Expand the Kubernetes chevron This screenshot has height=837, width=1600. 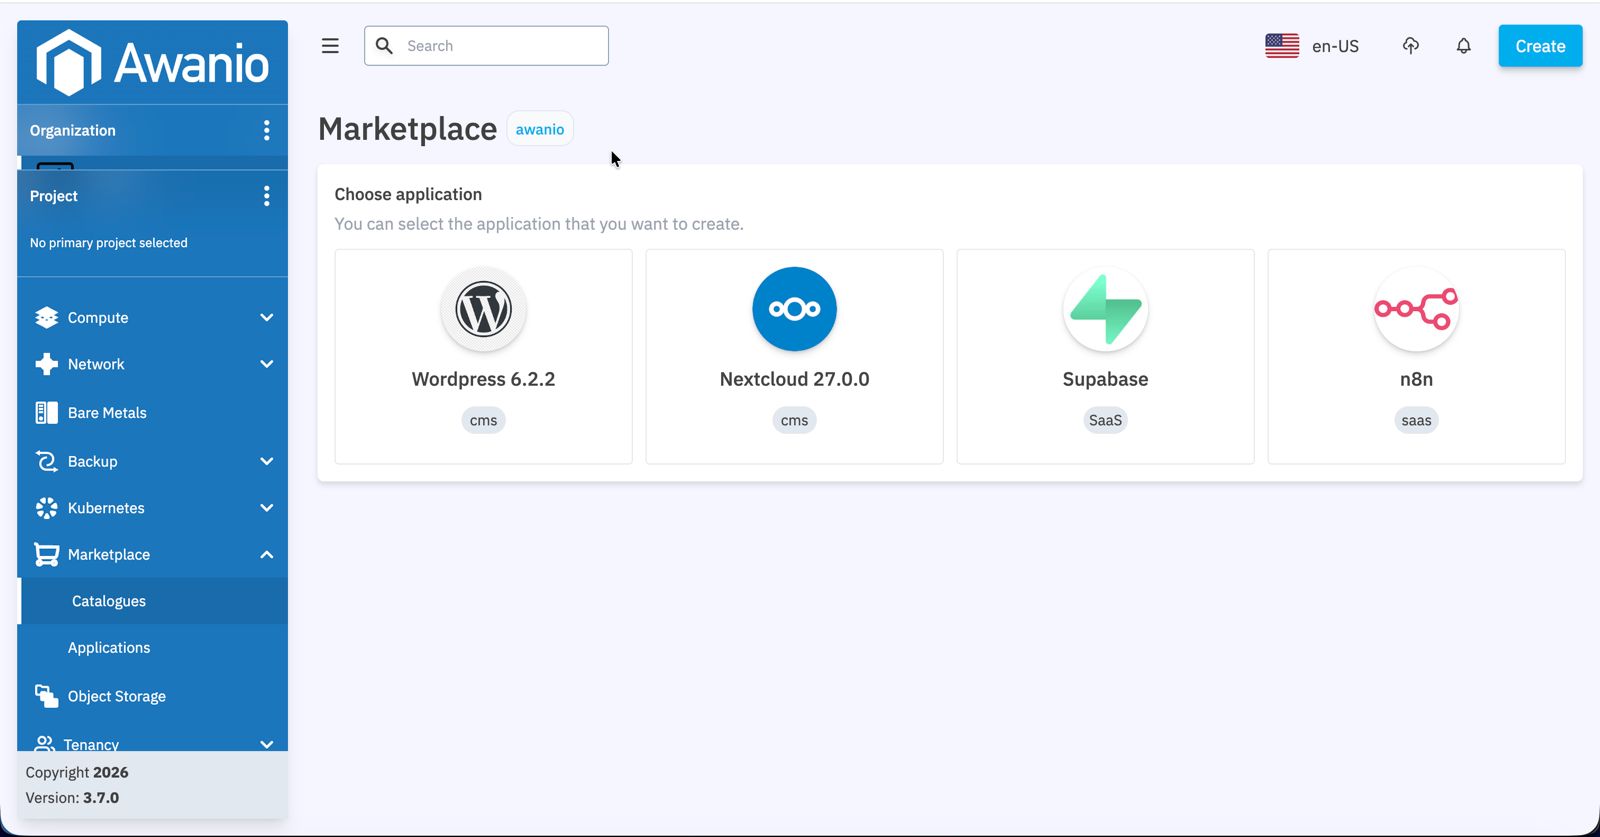tap(267, 508)
